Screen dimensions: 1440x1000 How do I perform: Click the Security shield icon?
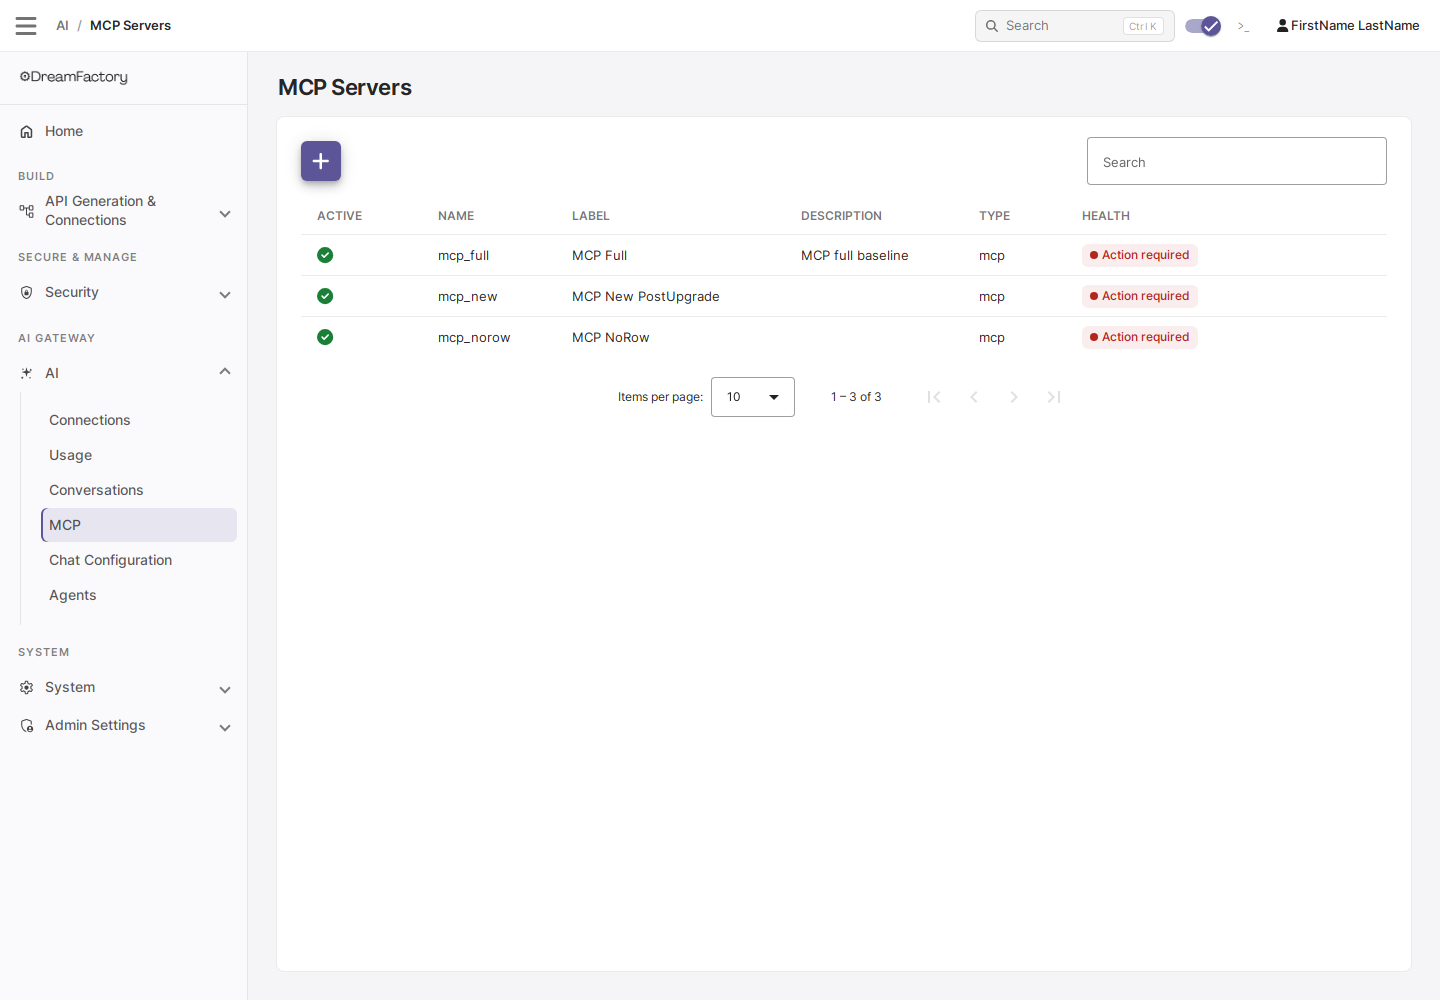27,293
